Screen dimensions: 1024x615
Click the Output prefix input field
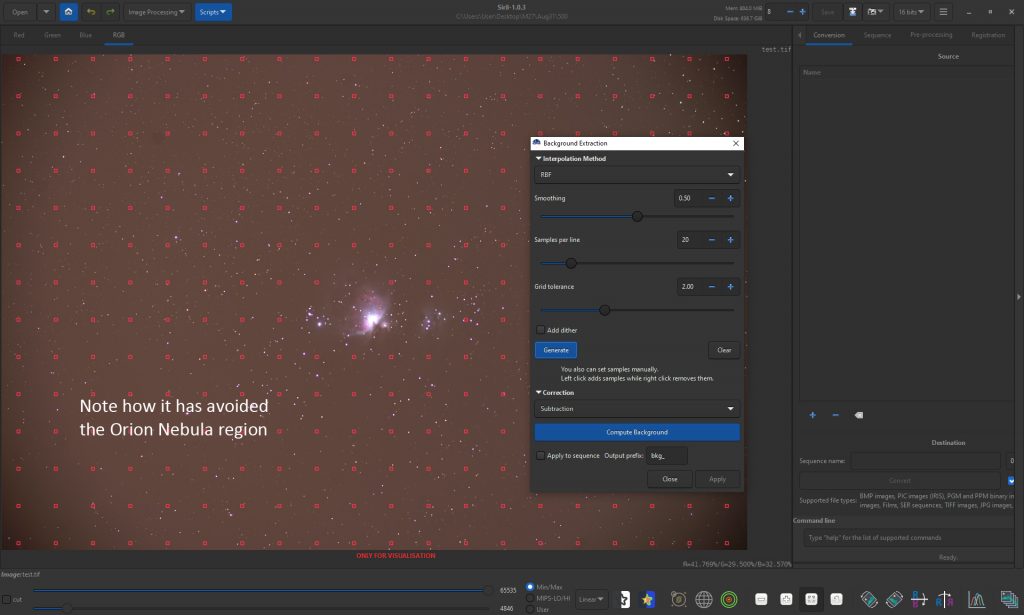coord(667,456)
